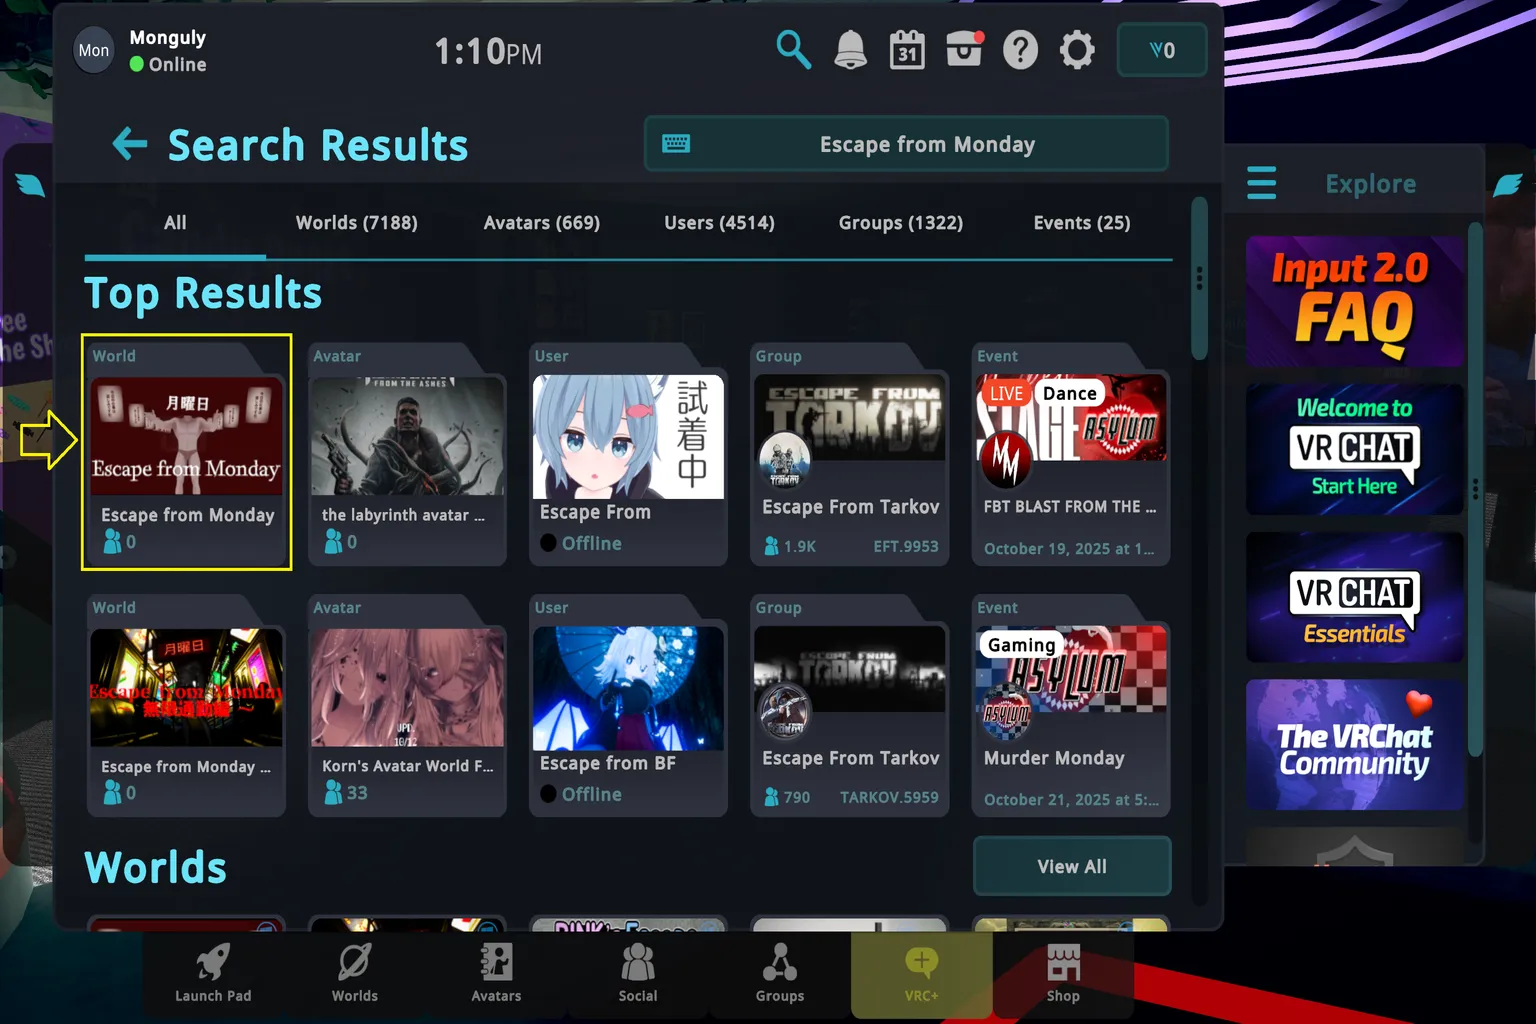Click View All for Worlds
Image resolution: width=1536 pixels, height=1024 pixels.
(x=1072, y=866)
